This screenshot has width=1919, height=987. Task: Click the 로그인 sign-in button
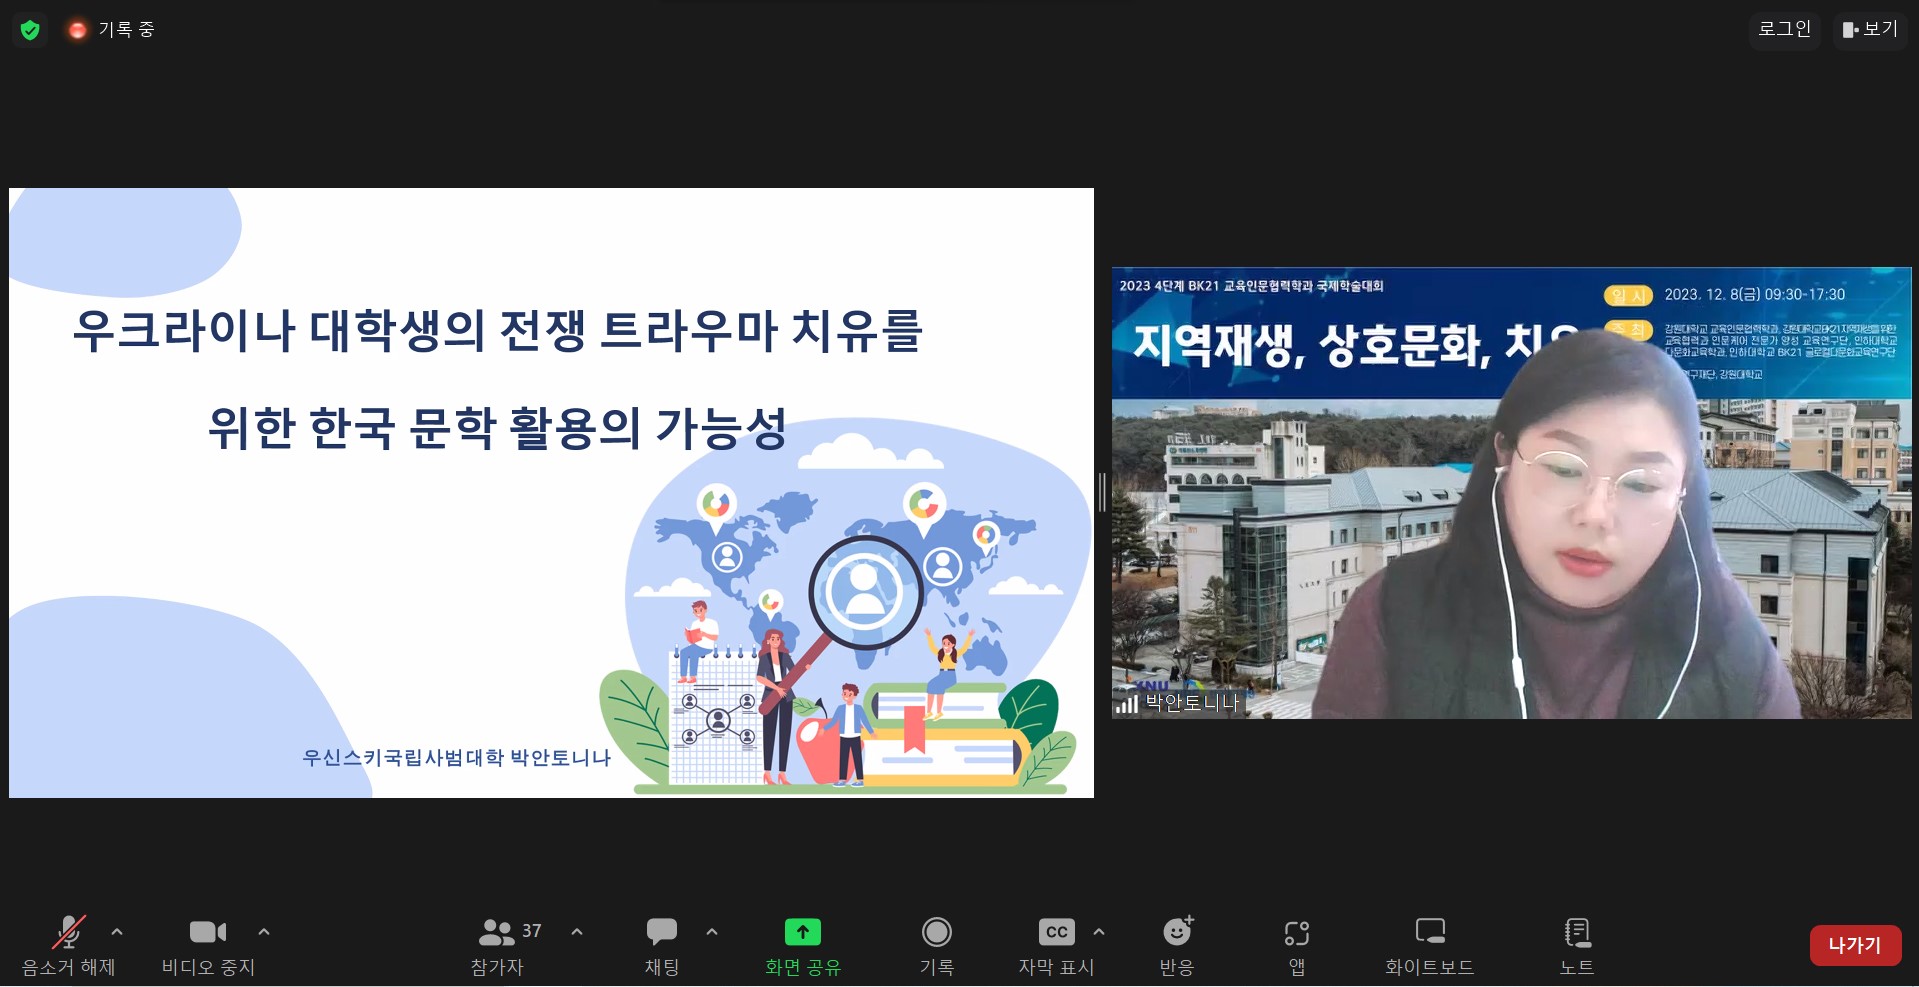[x=1784, y=29]
